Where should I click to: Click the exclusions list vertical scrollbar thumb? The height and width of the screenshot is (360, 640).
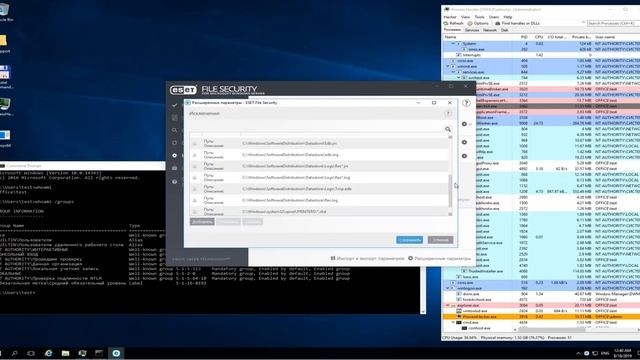coord(450,190)
